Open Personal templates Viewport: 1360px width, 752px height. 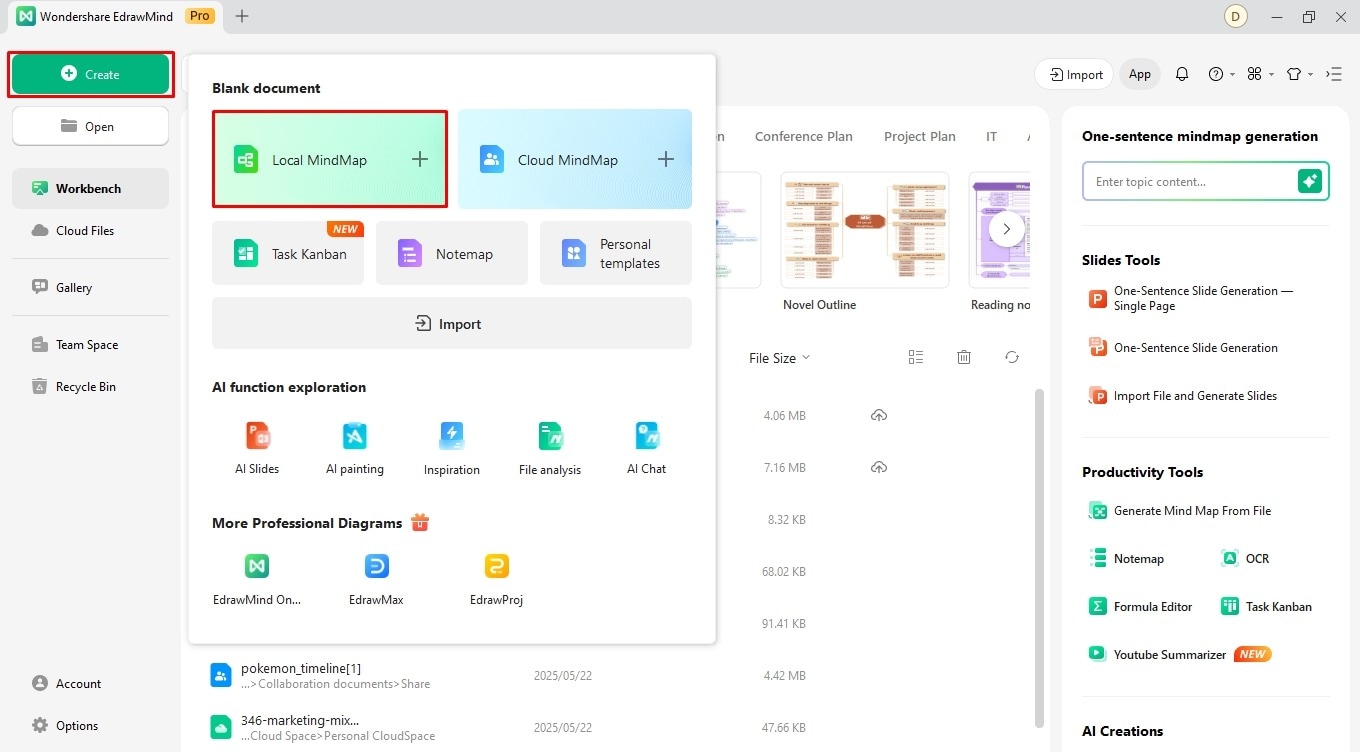point(616,253)
